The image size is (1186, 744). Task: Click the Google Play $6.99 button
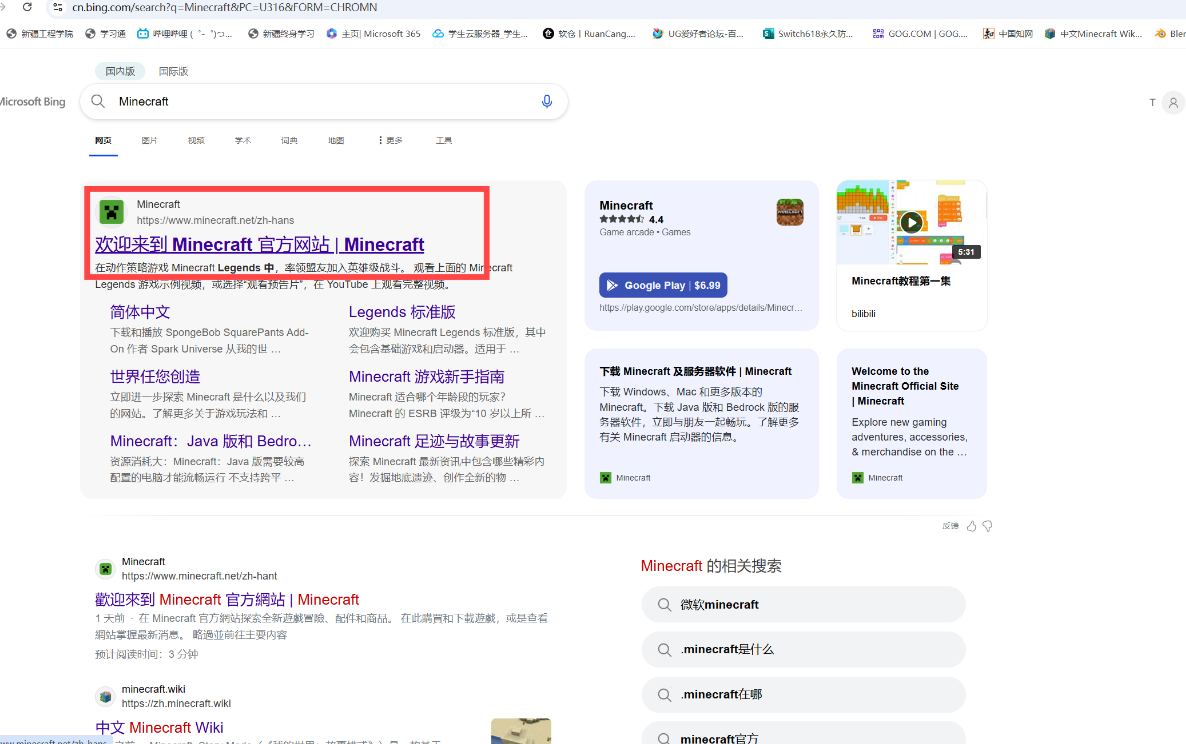663,285
